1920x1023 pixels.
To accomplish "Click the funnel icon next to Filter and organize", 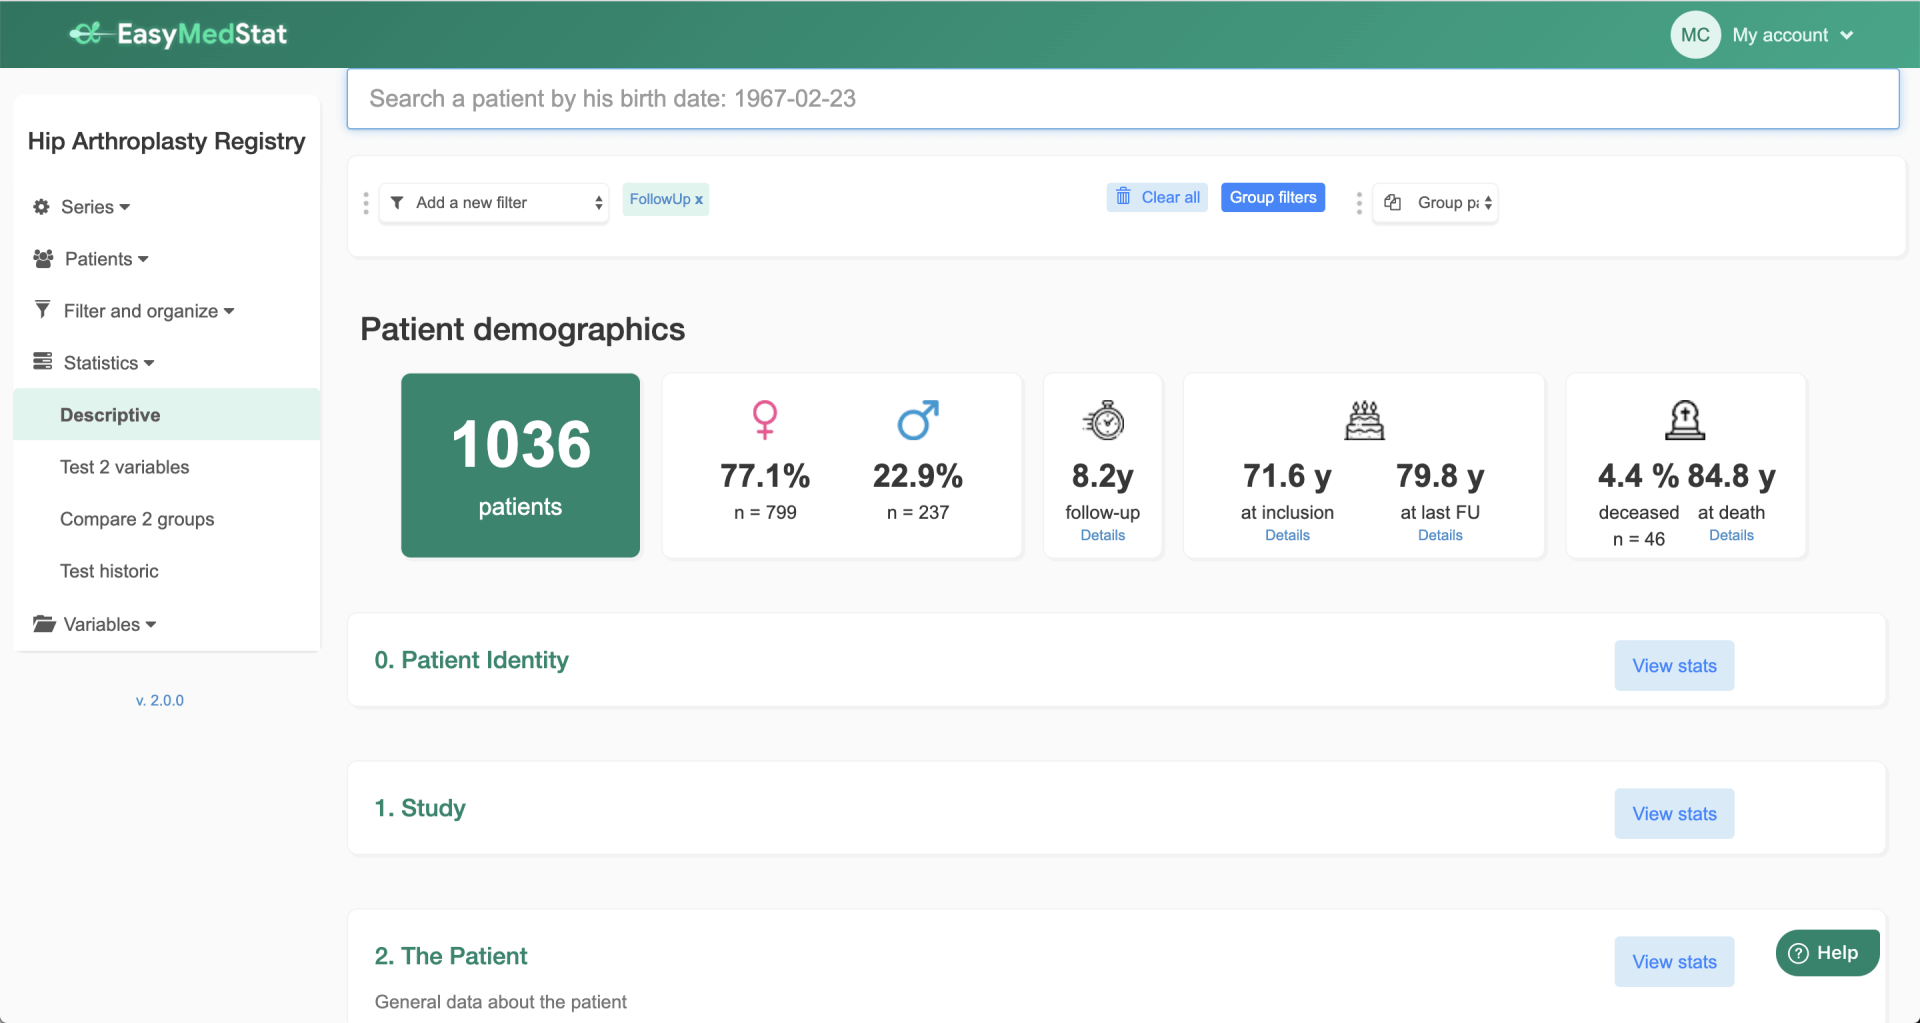I will [42, 310].
